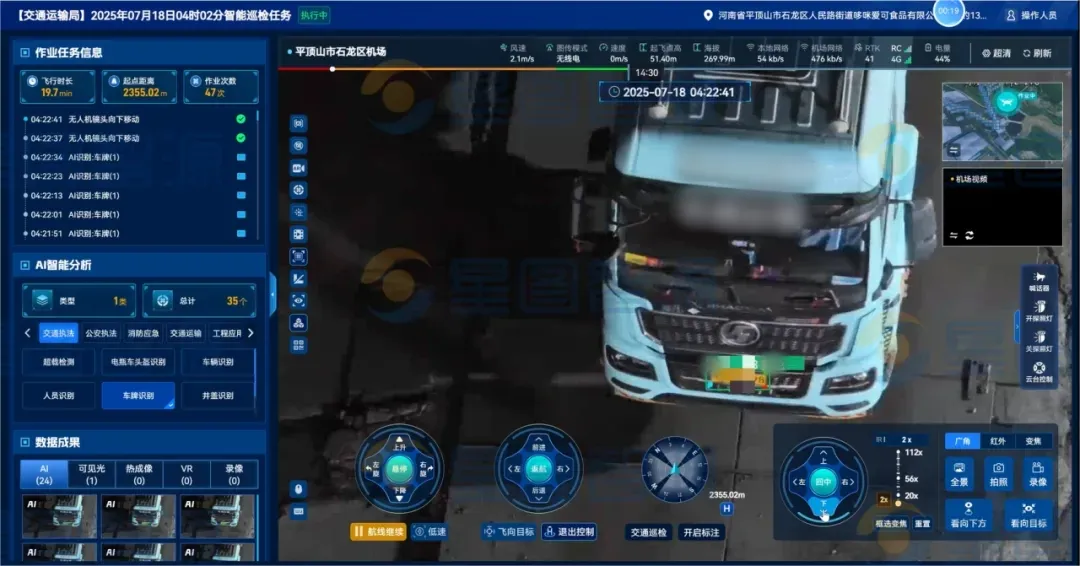Click the 刷新 refresh icon in top bar

[1037, 53]
